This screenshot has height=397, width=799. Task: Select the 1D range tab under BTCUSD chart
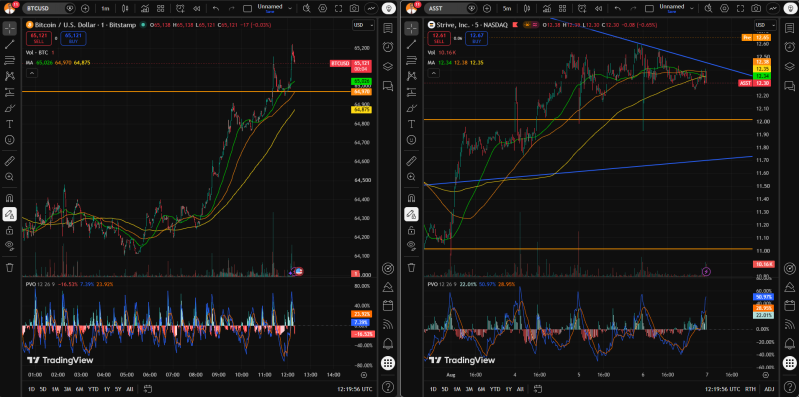click(32, 389)
